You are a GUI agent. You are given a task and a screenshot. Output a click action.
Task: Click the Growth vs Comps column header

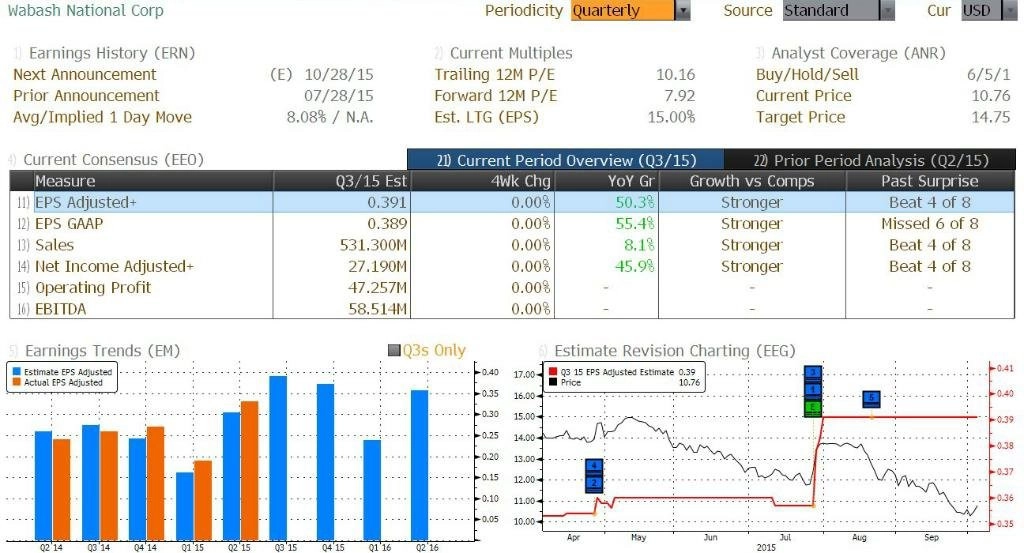752,181
